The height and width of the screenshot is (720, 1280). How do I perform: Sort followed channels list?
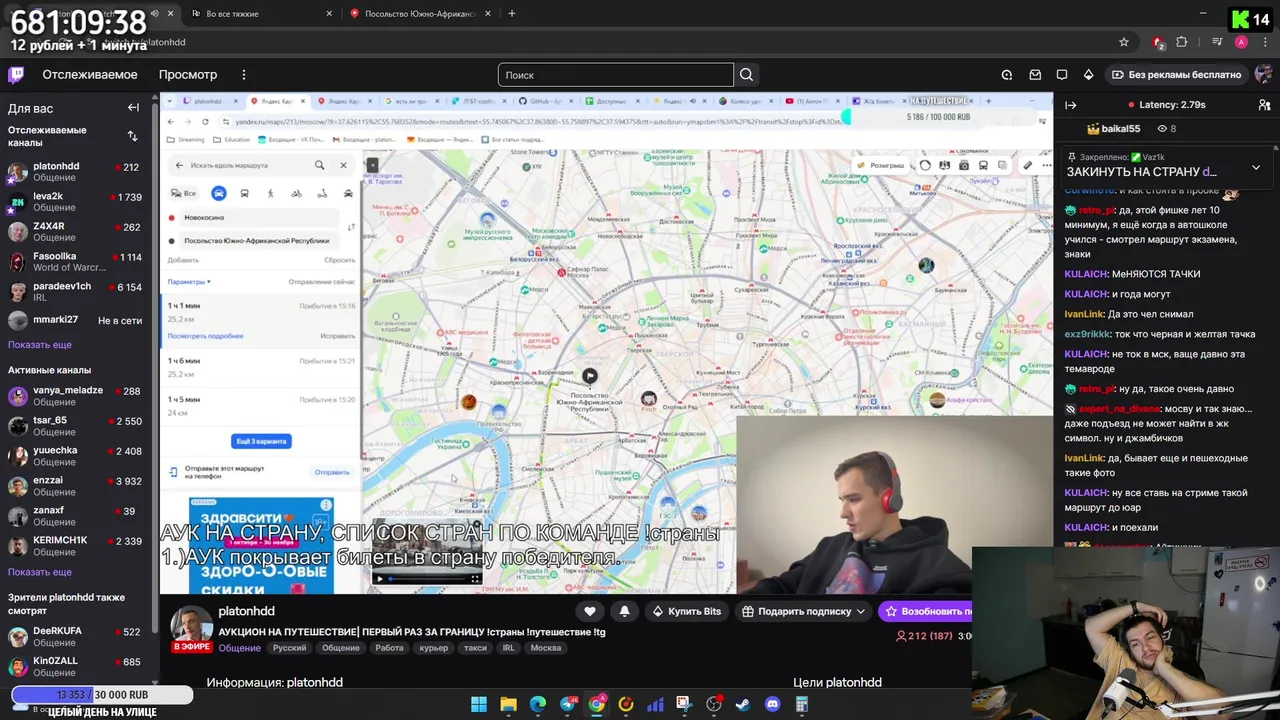pyautogui.click(x=132, y=136)
